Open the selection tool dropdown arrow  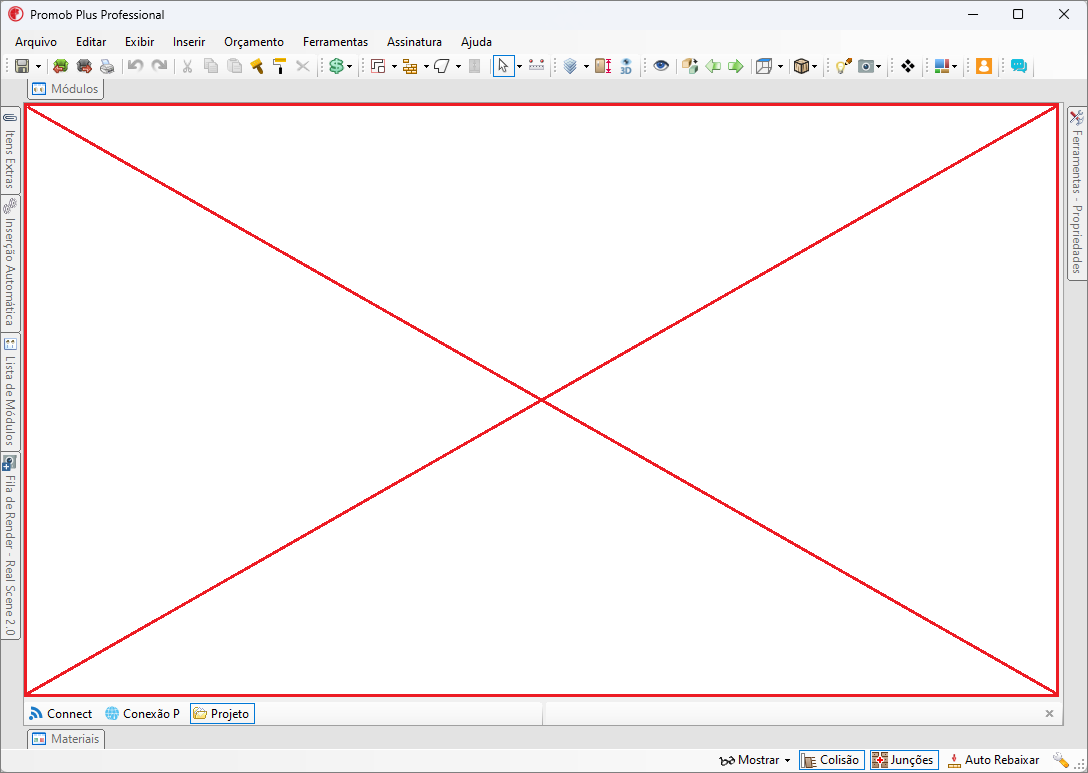click(x=519, y=67)
